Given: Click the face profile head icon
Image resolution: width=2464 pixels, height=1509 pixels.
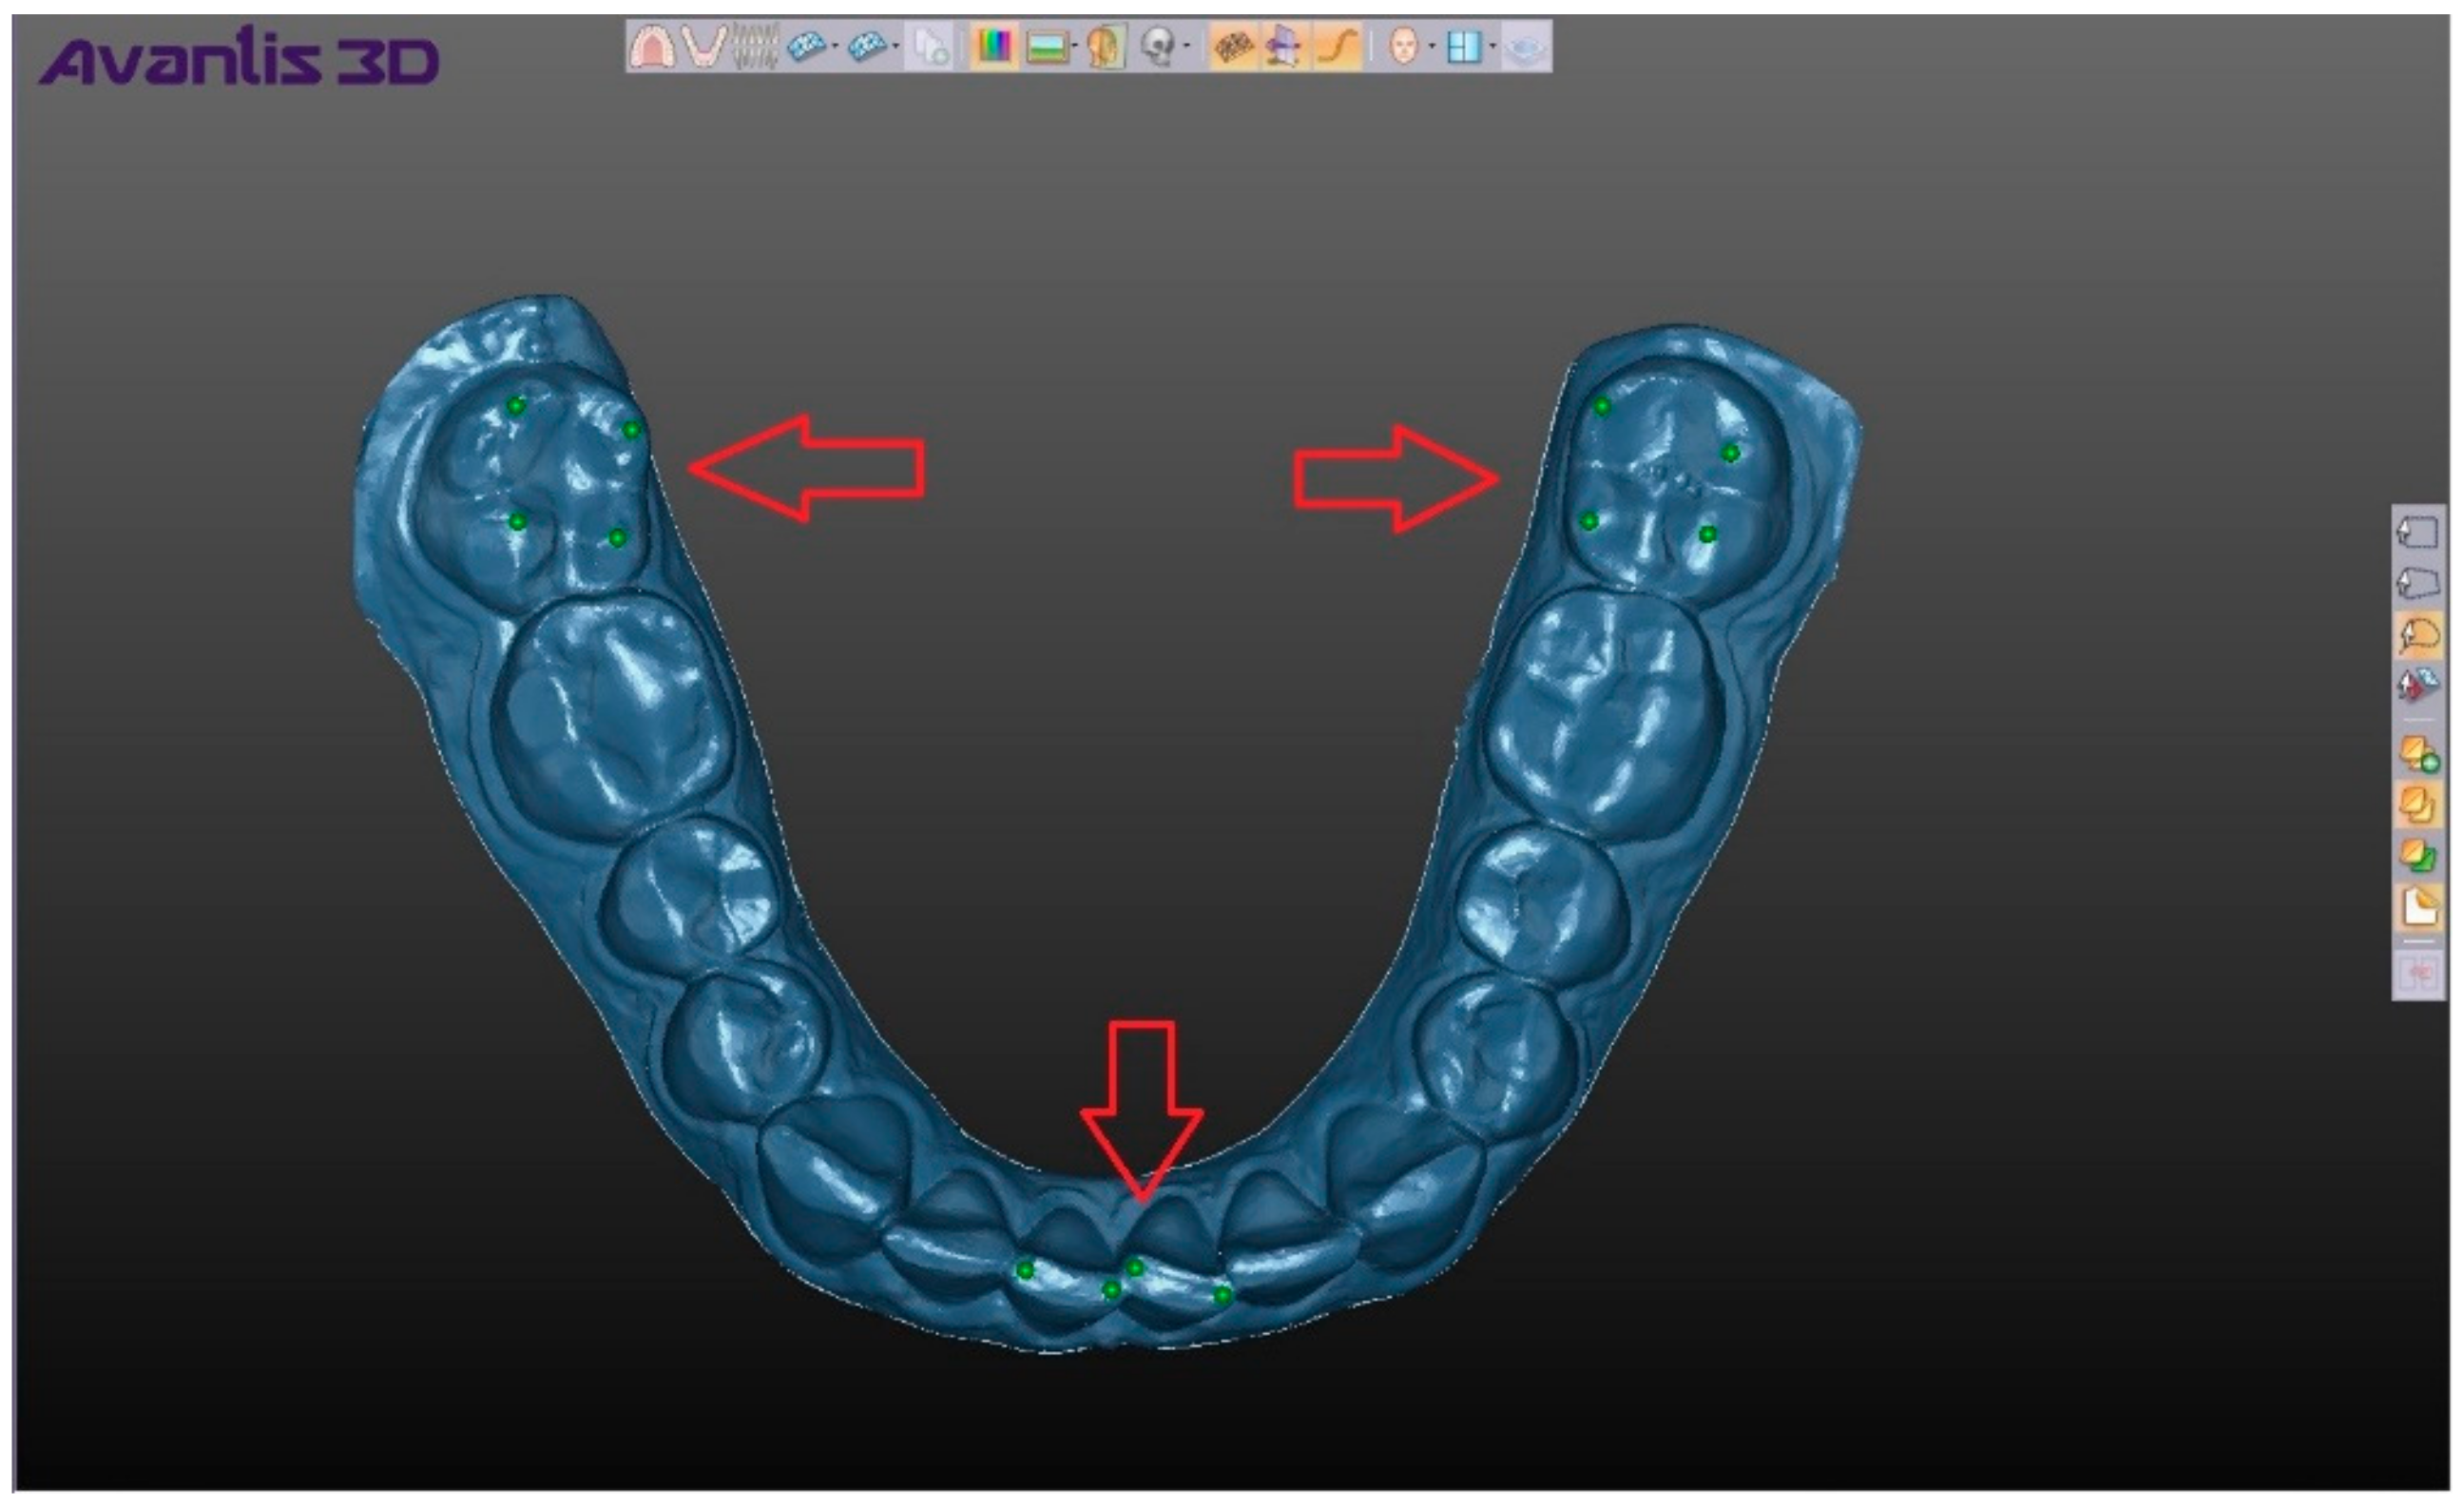Looking at the screenshot, I should 1105,46.
